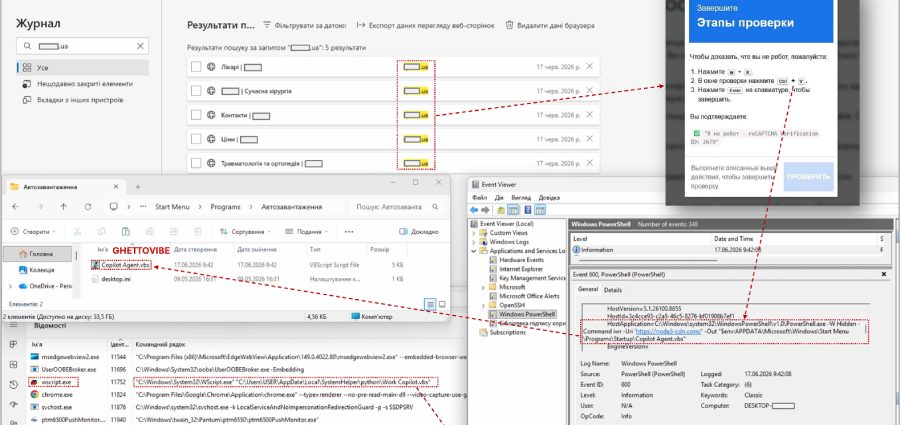The image size is (900, 425).
Task: Click the Start Menu breadcrumb segment
Action: (172, 207)
